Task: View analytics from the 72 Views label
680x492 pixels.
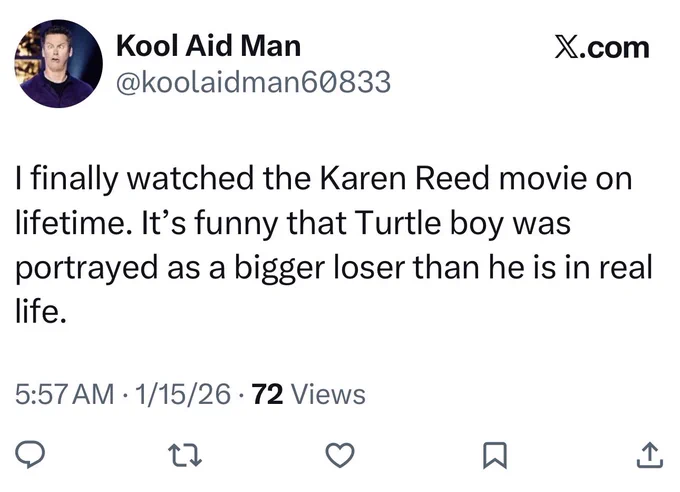Action: click(x=309, y=394)
